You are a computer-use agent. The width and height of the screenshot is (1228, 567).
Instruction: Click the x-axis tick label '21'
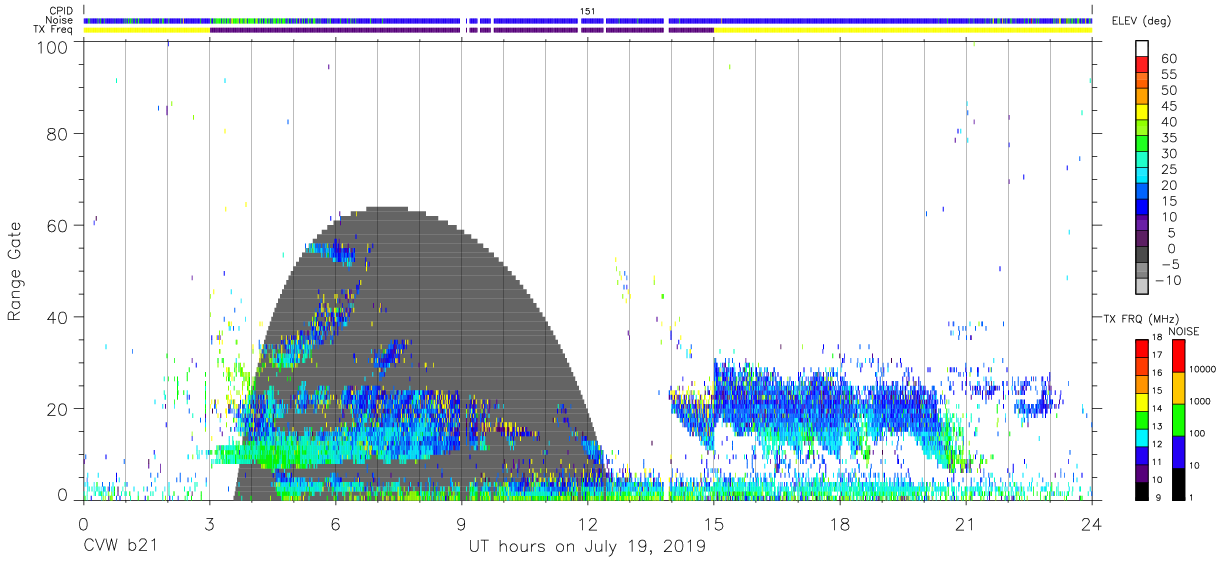pos(966,523)
